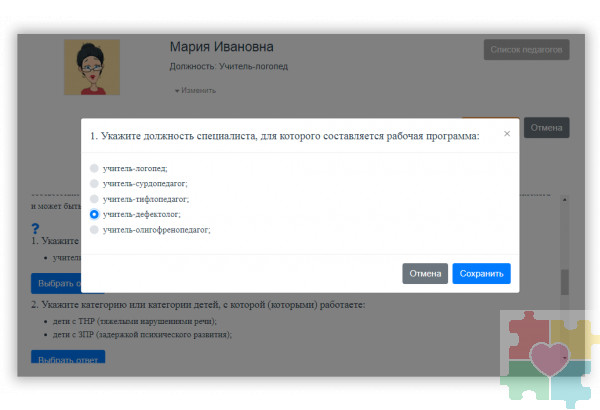This screenshot has width=600, height=410.
Task: Select the учитель-тифлопедагог radio option
Action: point(95,199)
